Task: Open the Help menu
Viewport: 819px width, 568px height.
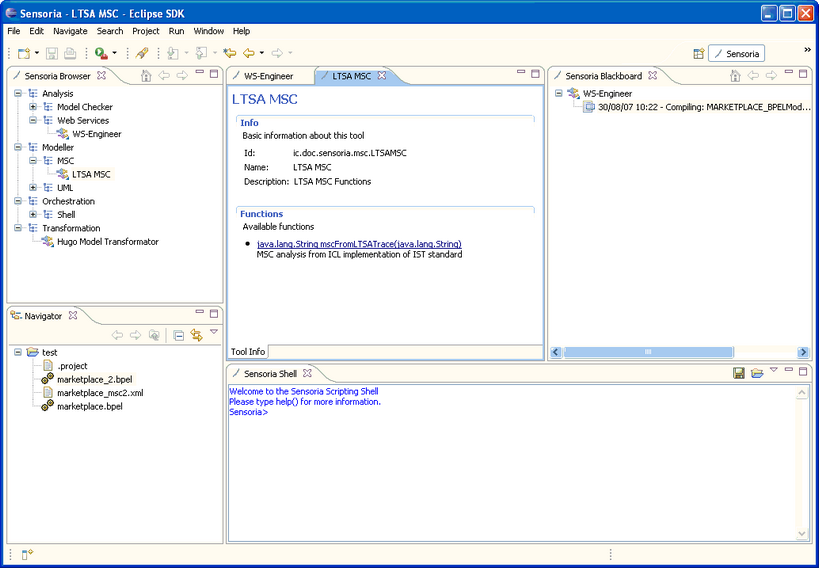Action: click(x=241, y=31)
